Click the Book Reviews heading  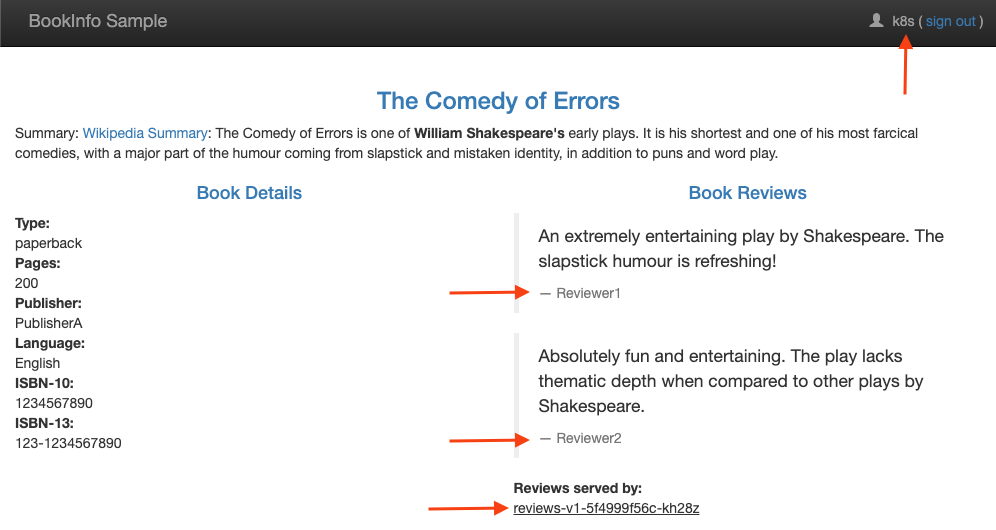[x=747, y=193]
